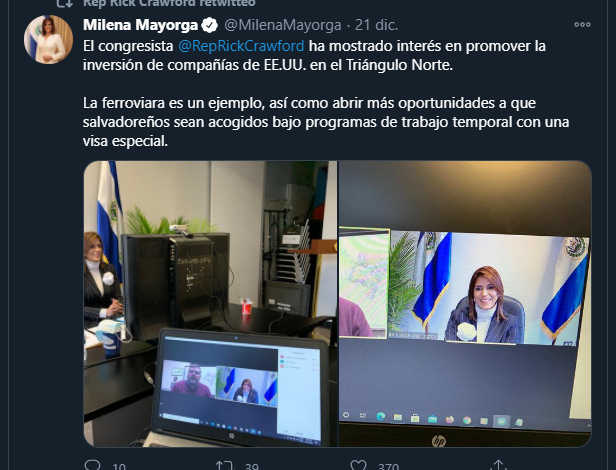Visit the @MilenaMayorga handle link
Viewport: 616px width, 470px height.
tap(282, 25)
